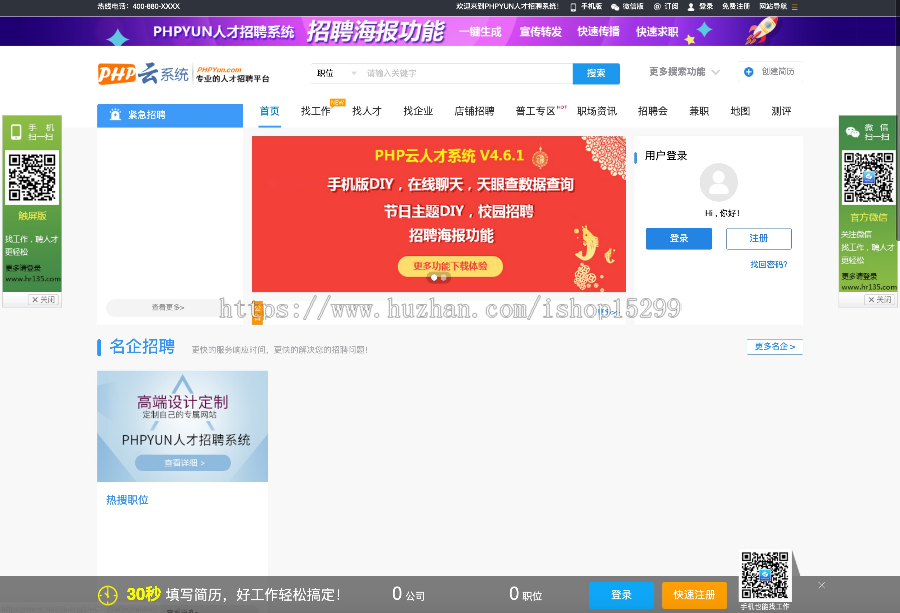Screen dimensions: 900x613
Task: Click 免费注册 free register link
Action: click(x=736, y=6)
